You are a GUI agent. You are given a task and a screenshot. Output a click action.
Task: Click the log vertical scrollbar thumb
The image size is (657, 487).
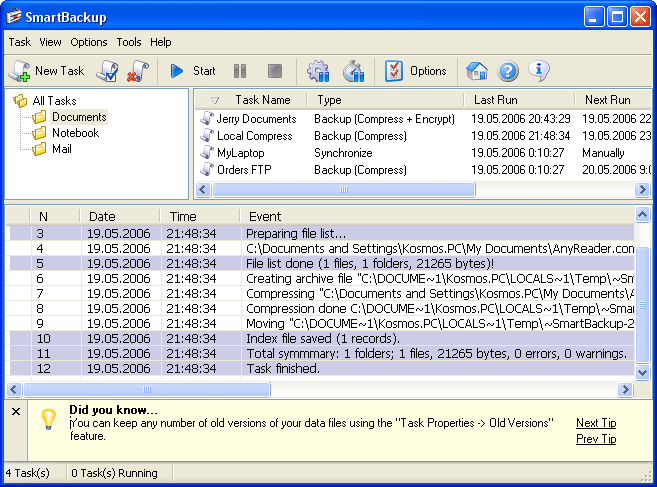[642, 306]
